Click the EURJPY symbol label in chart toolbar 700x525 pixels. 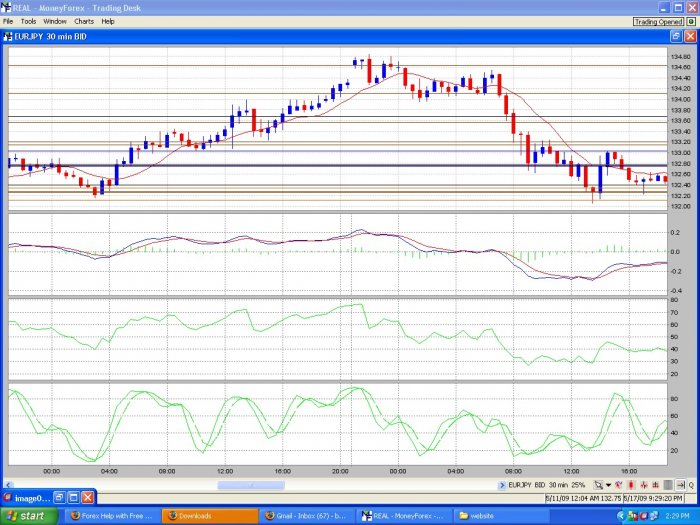[520, 485]
